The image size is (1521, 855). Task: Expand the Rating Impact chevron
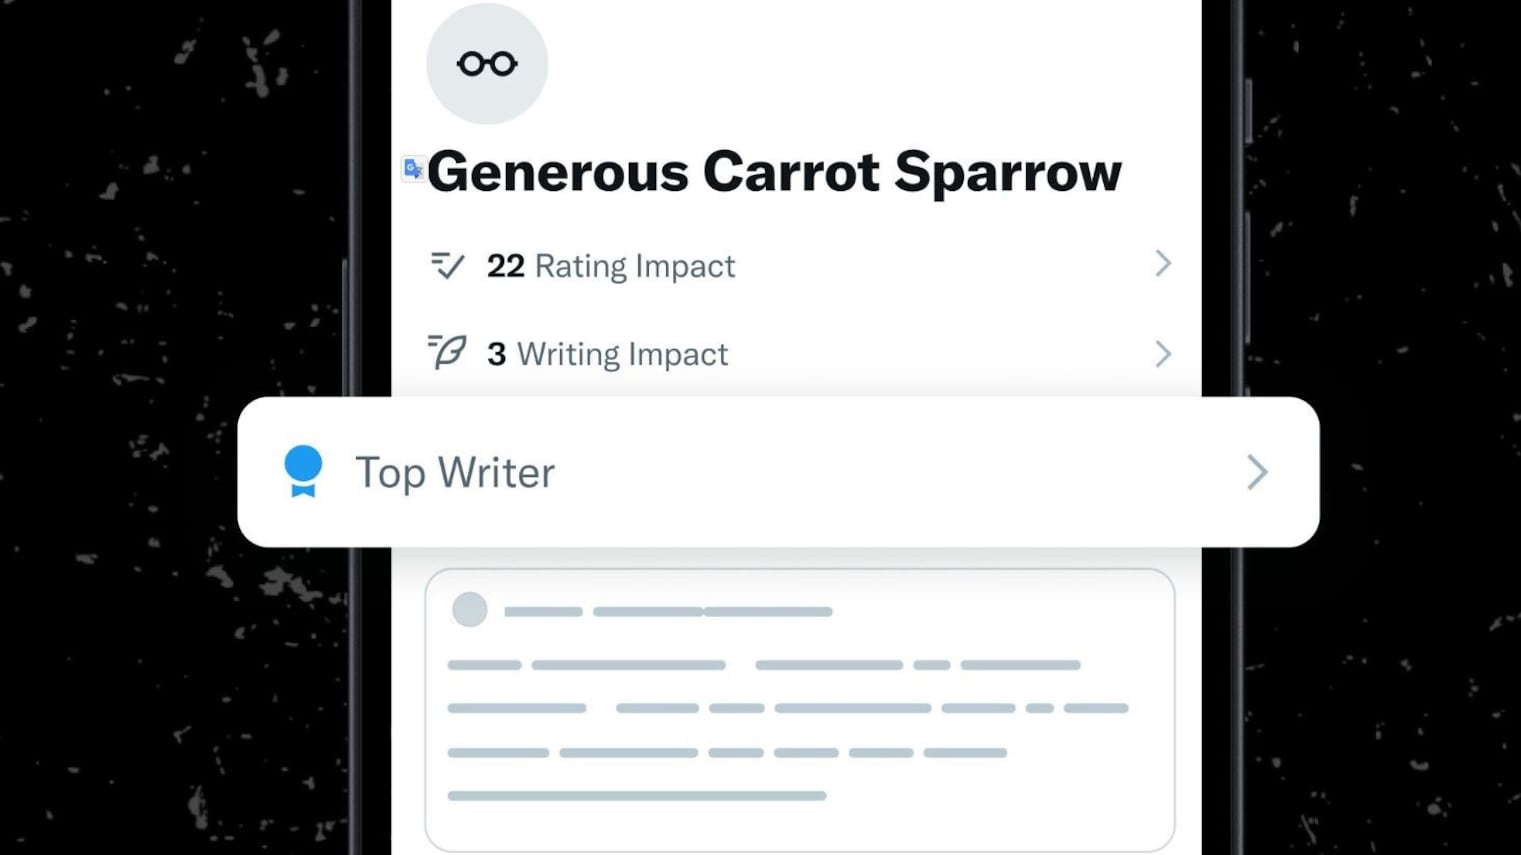click(1162, 264)
